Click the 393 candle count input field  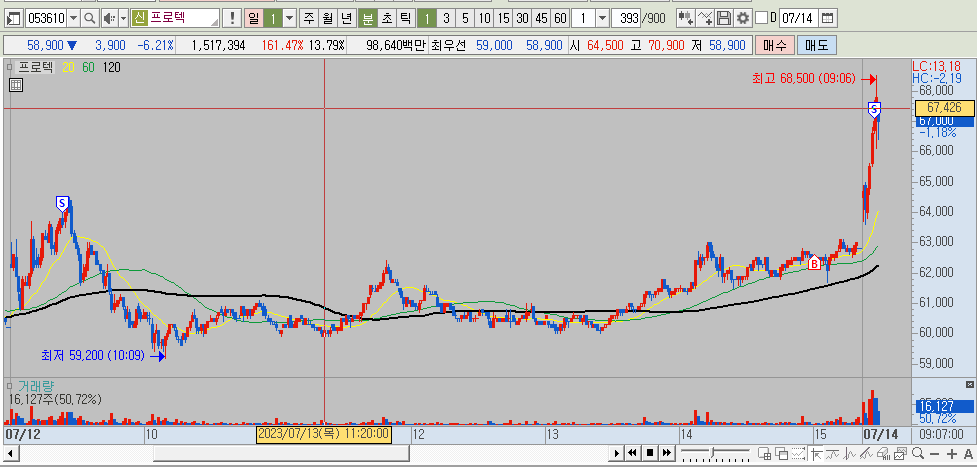tap(626, 18)
